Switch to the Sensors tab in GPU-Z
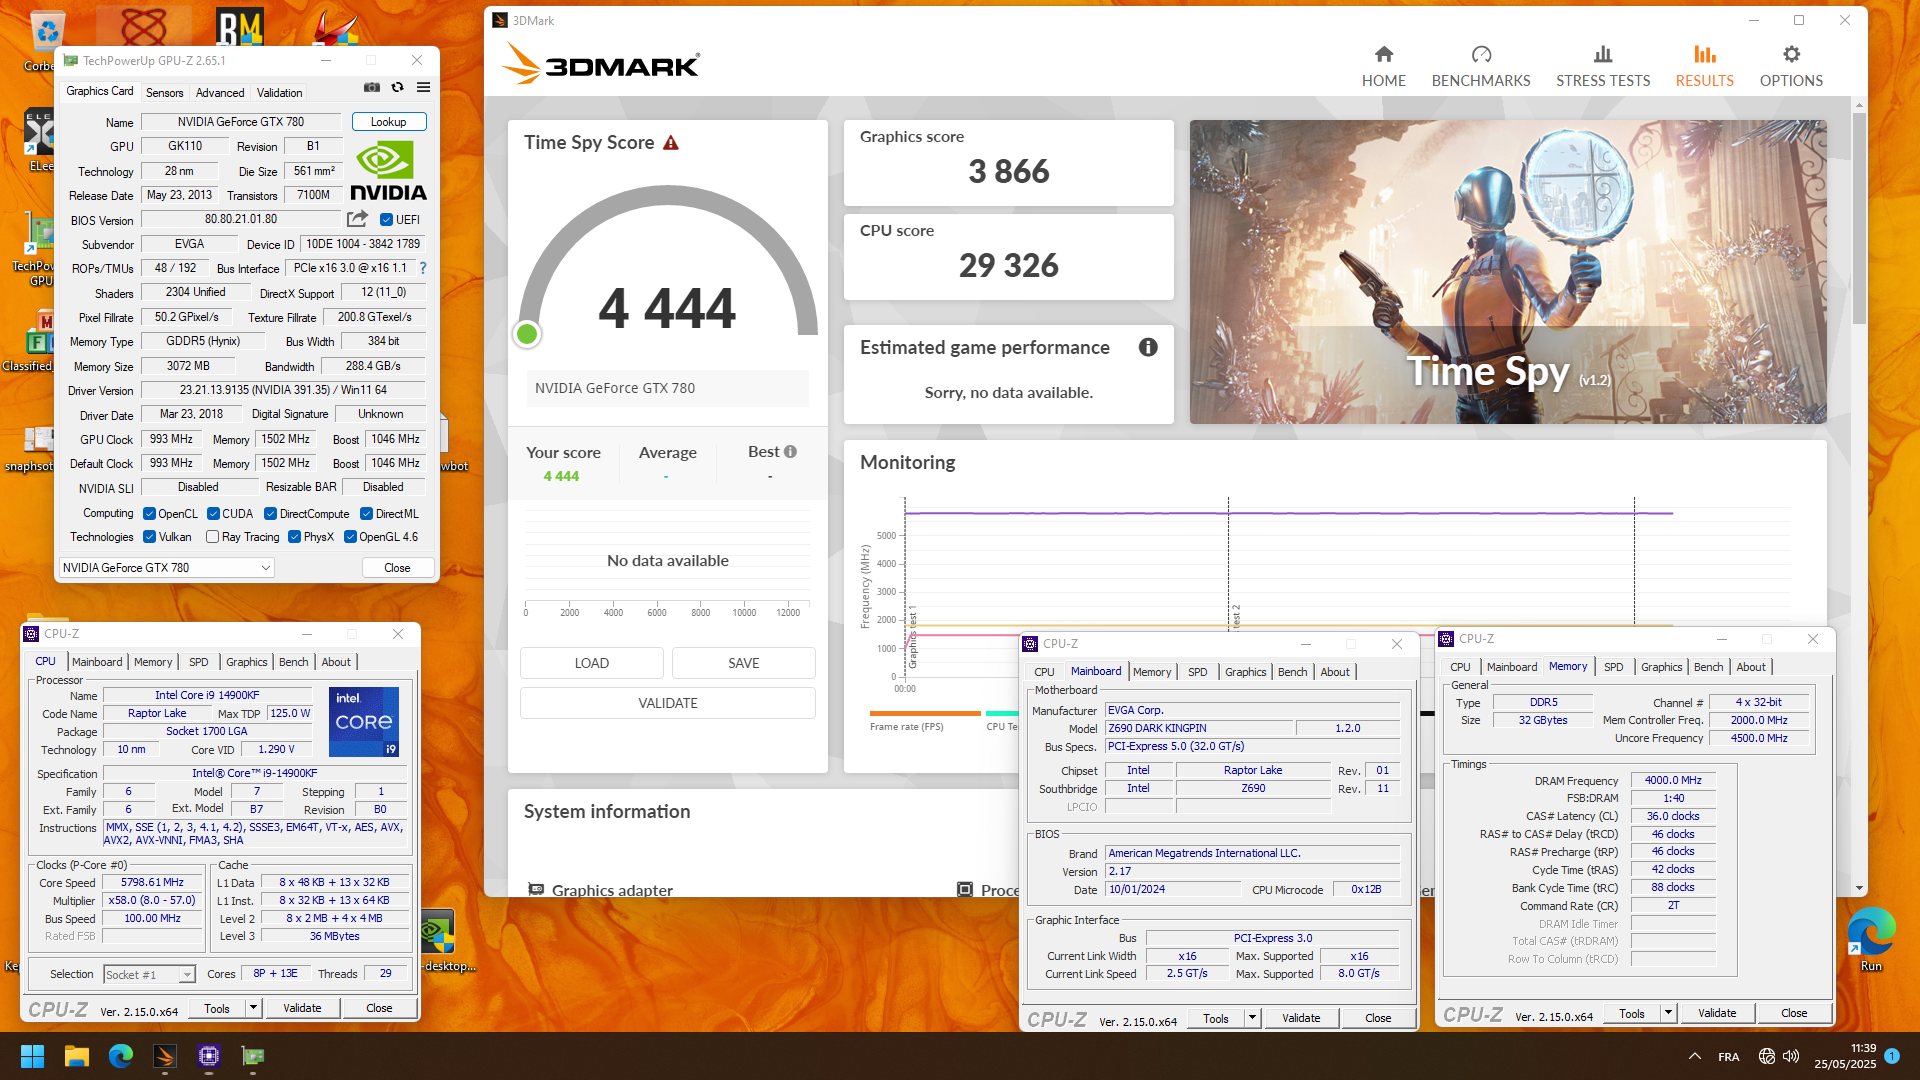This screenshot has height=1080, width=1920. coord(164,92)
